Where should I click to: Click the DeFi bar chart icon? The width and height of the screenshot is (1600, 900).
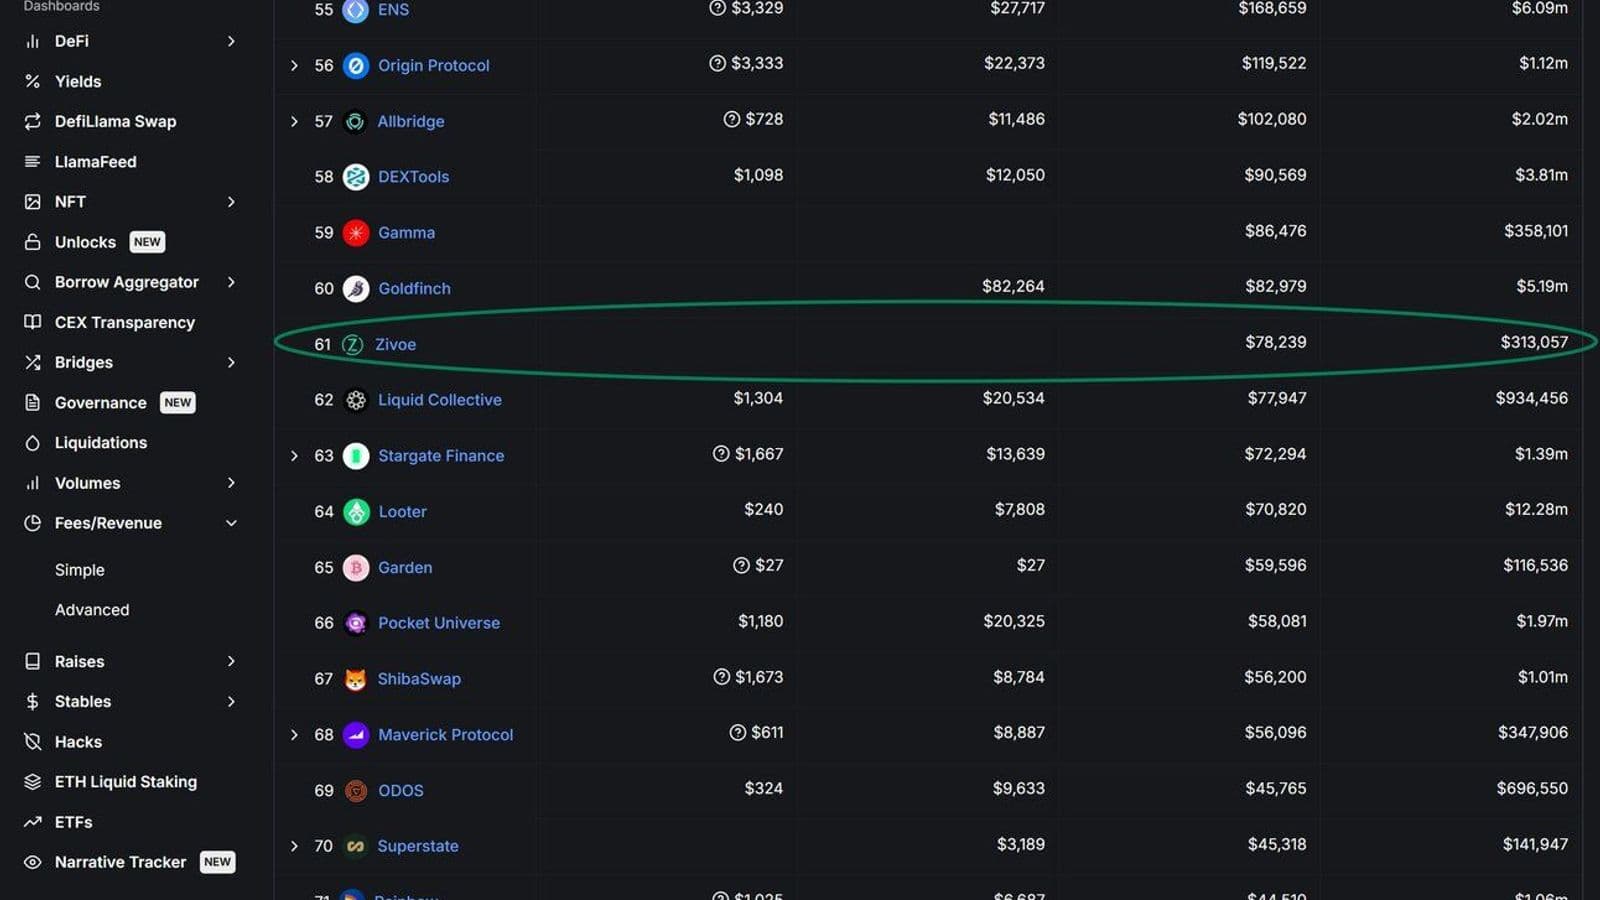[33, 41]
